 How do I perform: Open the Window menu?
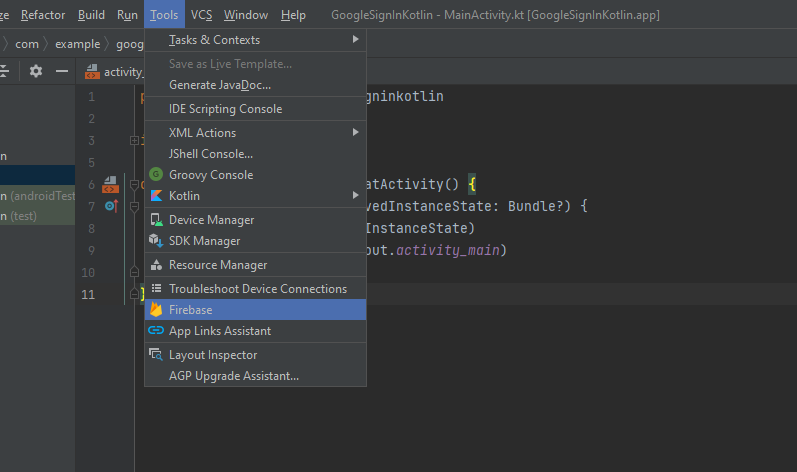pyautogui.click(x=246, y=15)
